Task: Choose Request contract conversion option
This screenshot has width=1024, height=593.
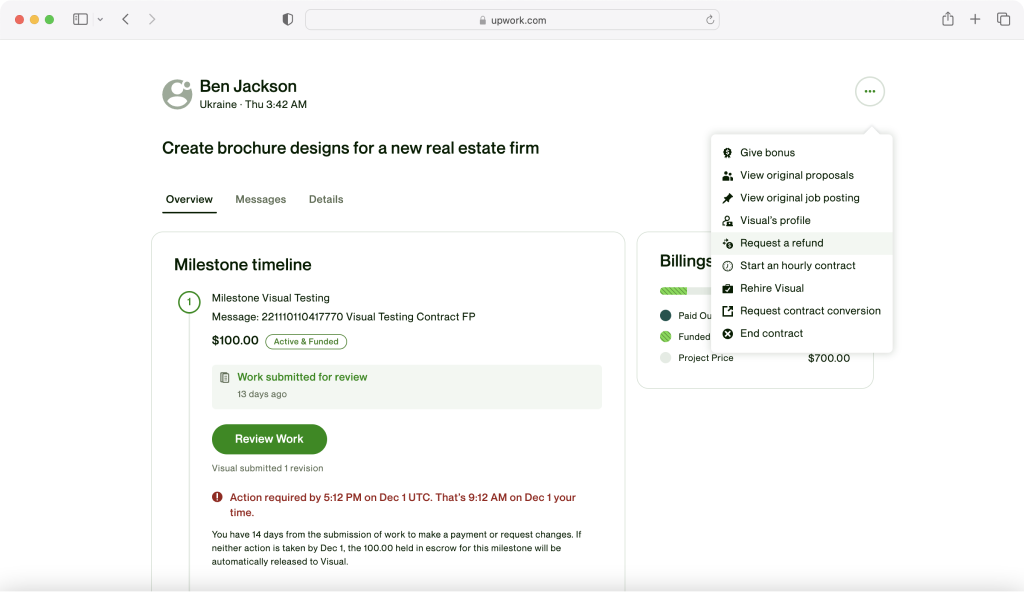Action: point(810,311)
